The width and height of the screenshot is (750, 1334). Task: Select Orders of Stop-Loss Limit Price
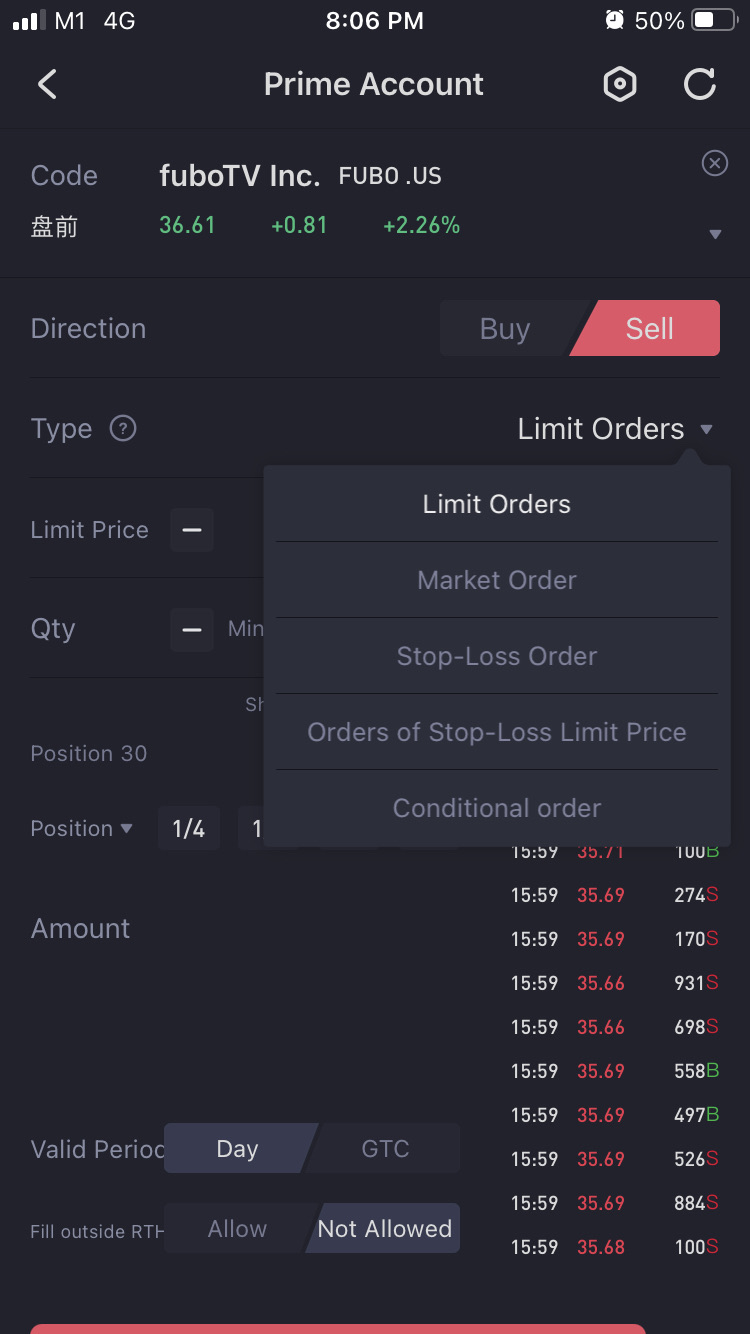(497, 732)
